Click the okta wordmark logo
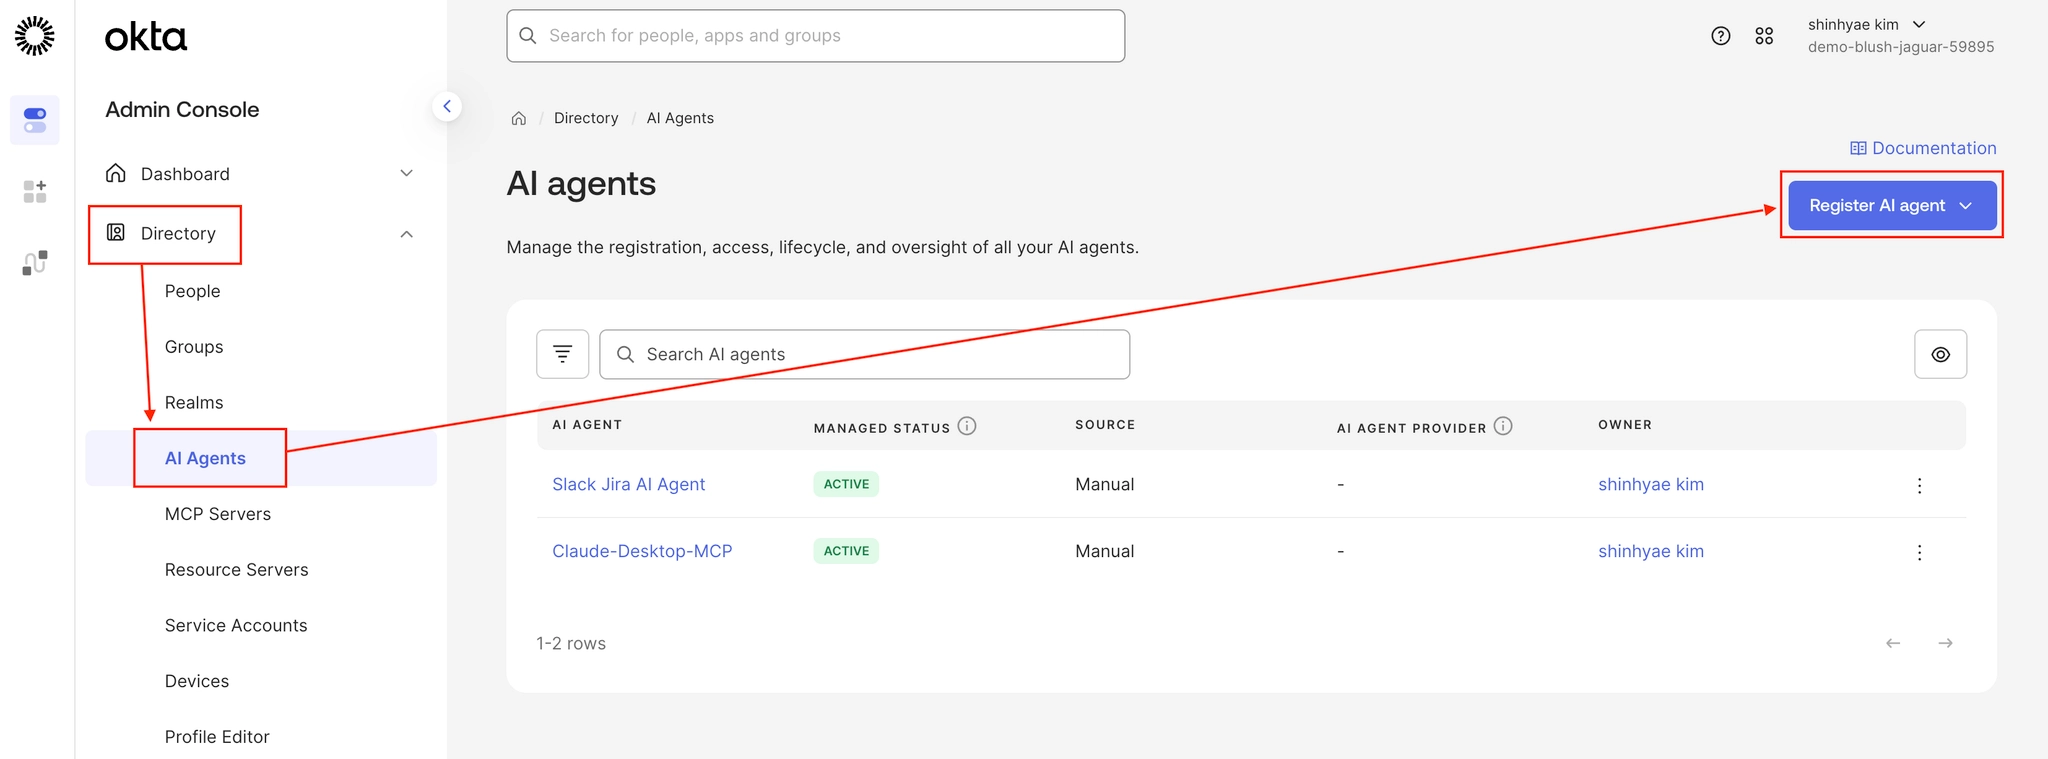2048x759 pixels. (x=146, y=37)
